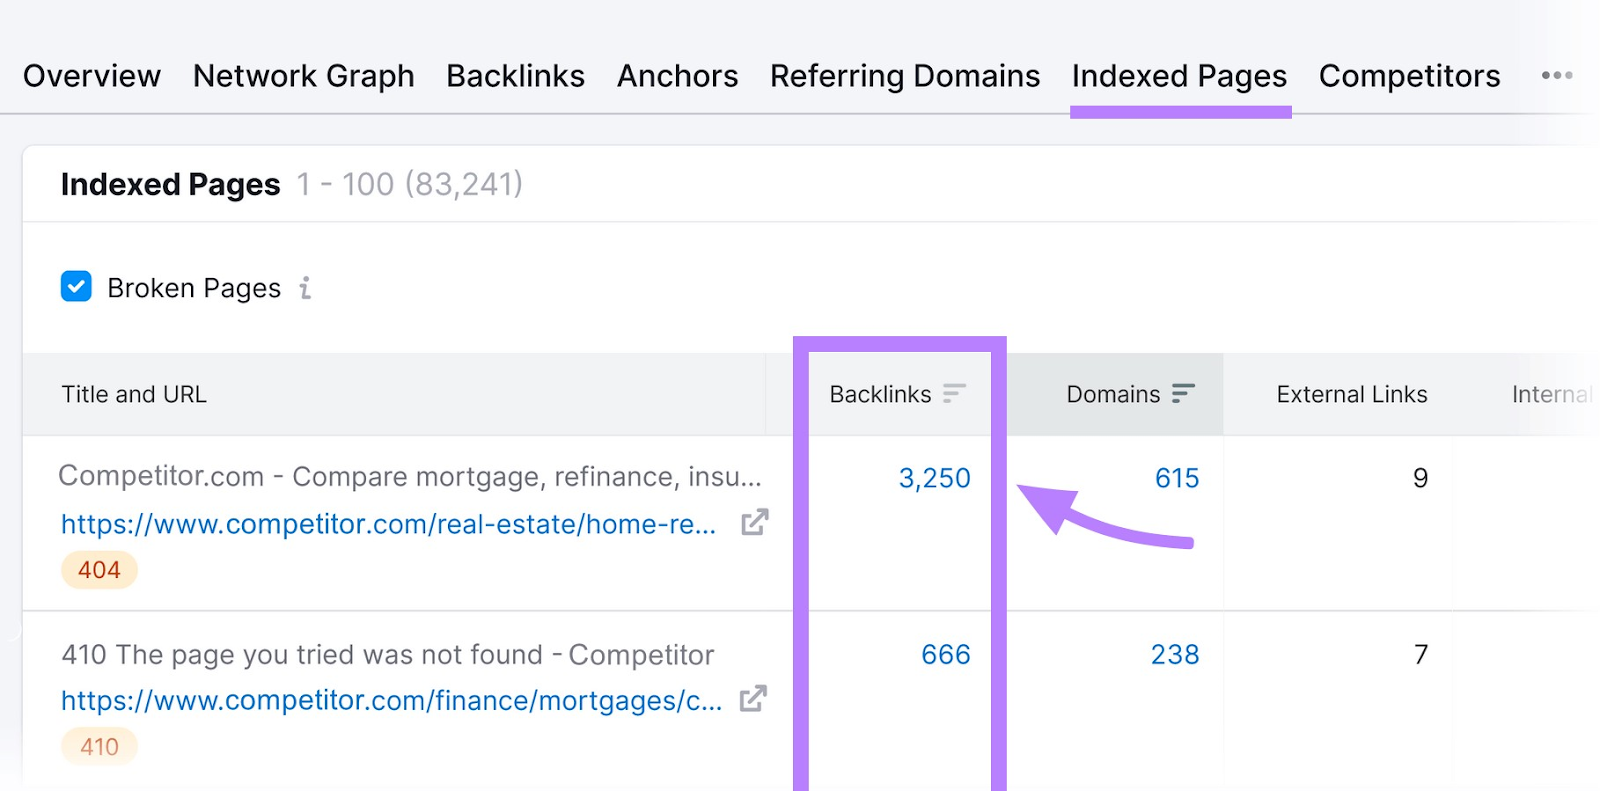Switch to the Overview tab
The image size is (1600, 791).
point(92,75)
